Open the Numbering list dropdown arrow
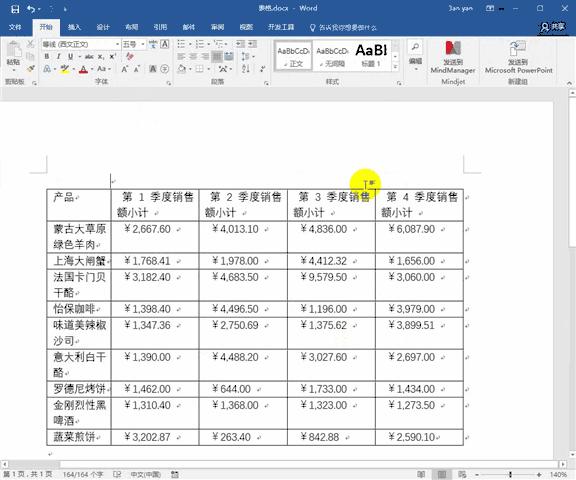The width and height of the screenshot is (576, 480). coord(208,44)
